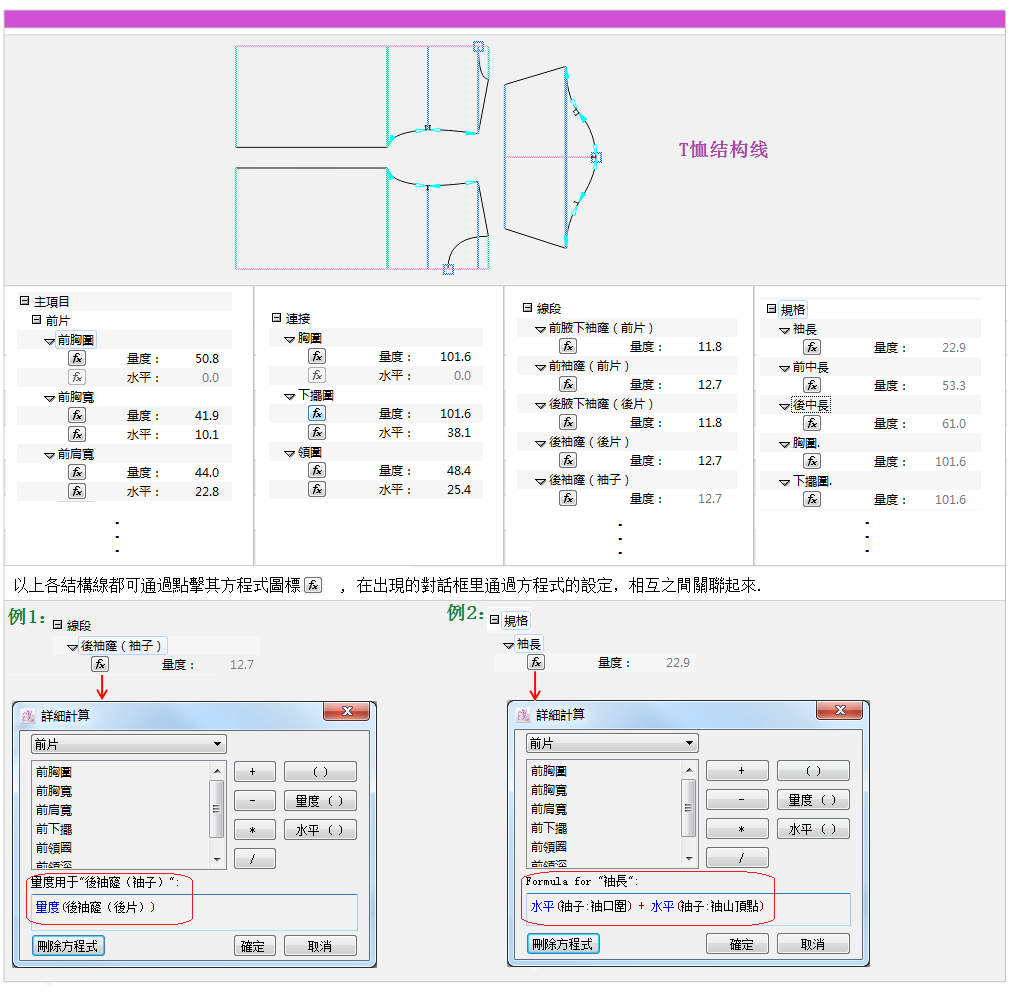Click 量度 ( ) button in 袖長 dialog
This screenshot has width=1012, height=999.
[x=813, y=800]
